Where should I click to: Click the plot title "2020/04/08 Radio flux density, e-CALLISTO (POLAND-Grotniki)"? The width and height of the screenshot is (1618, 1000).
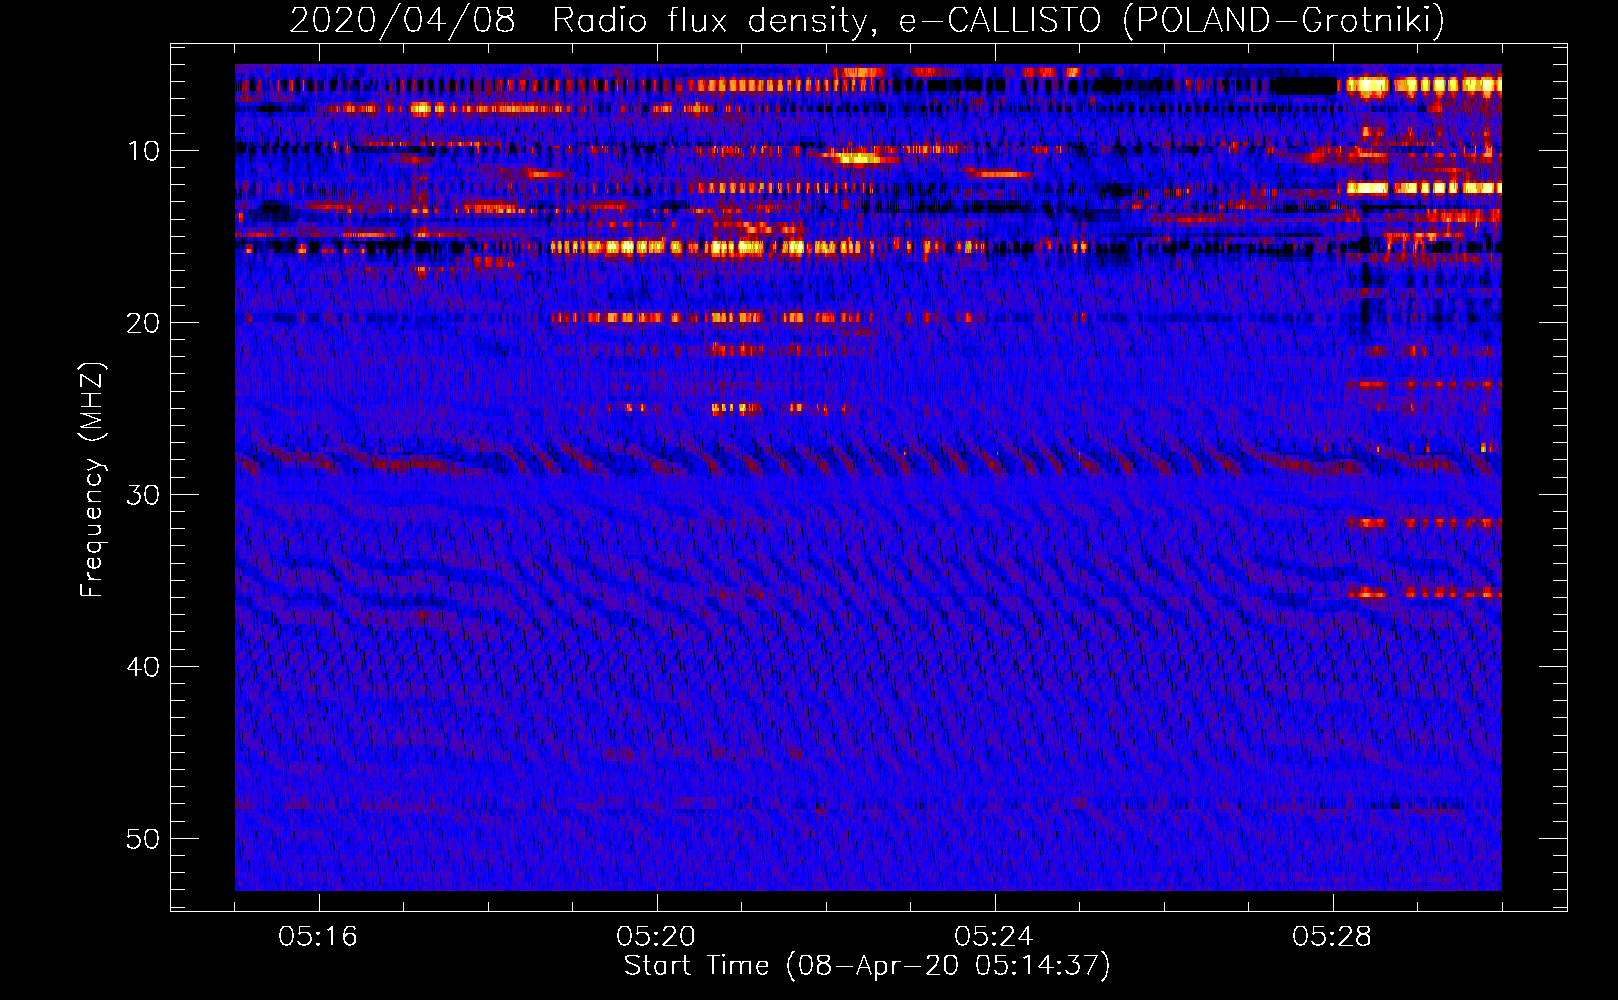[867, 20]
